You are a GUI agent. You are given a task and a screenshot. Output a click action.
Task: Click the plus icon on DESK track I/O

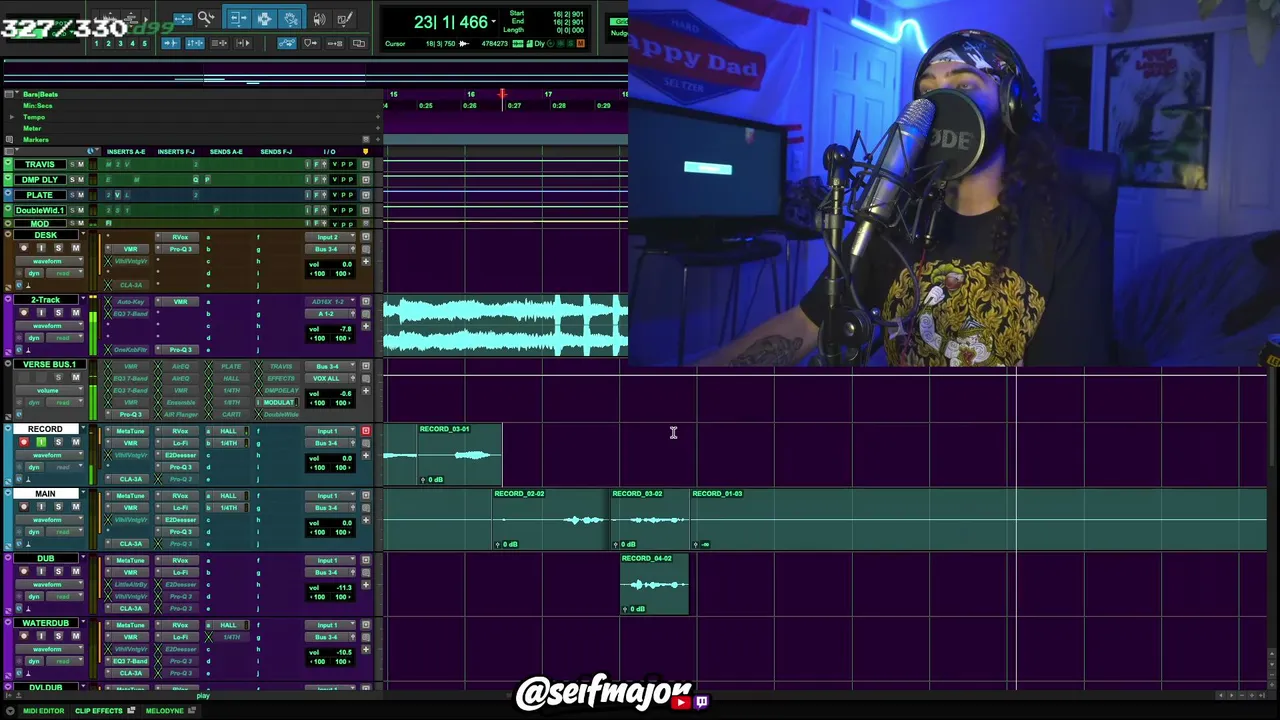(366, 261)
